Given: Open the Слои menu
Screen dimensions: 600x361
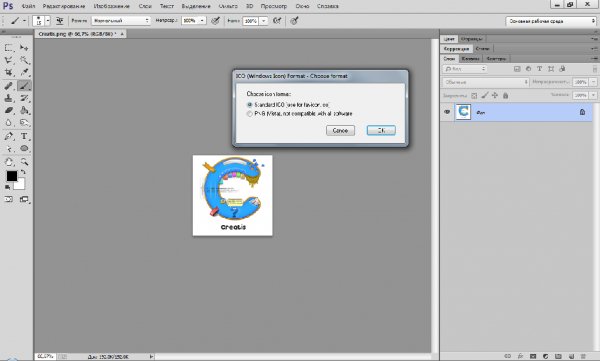Looking at the screenshot, I should pos(145,6).
